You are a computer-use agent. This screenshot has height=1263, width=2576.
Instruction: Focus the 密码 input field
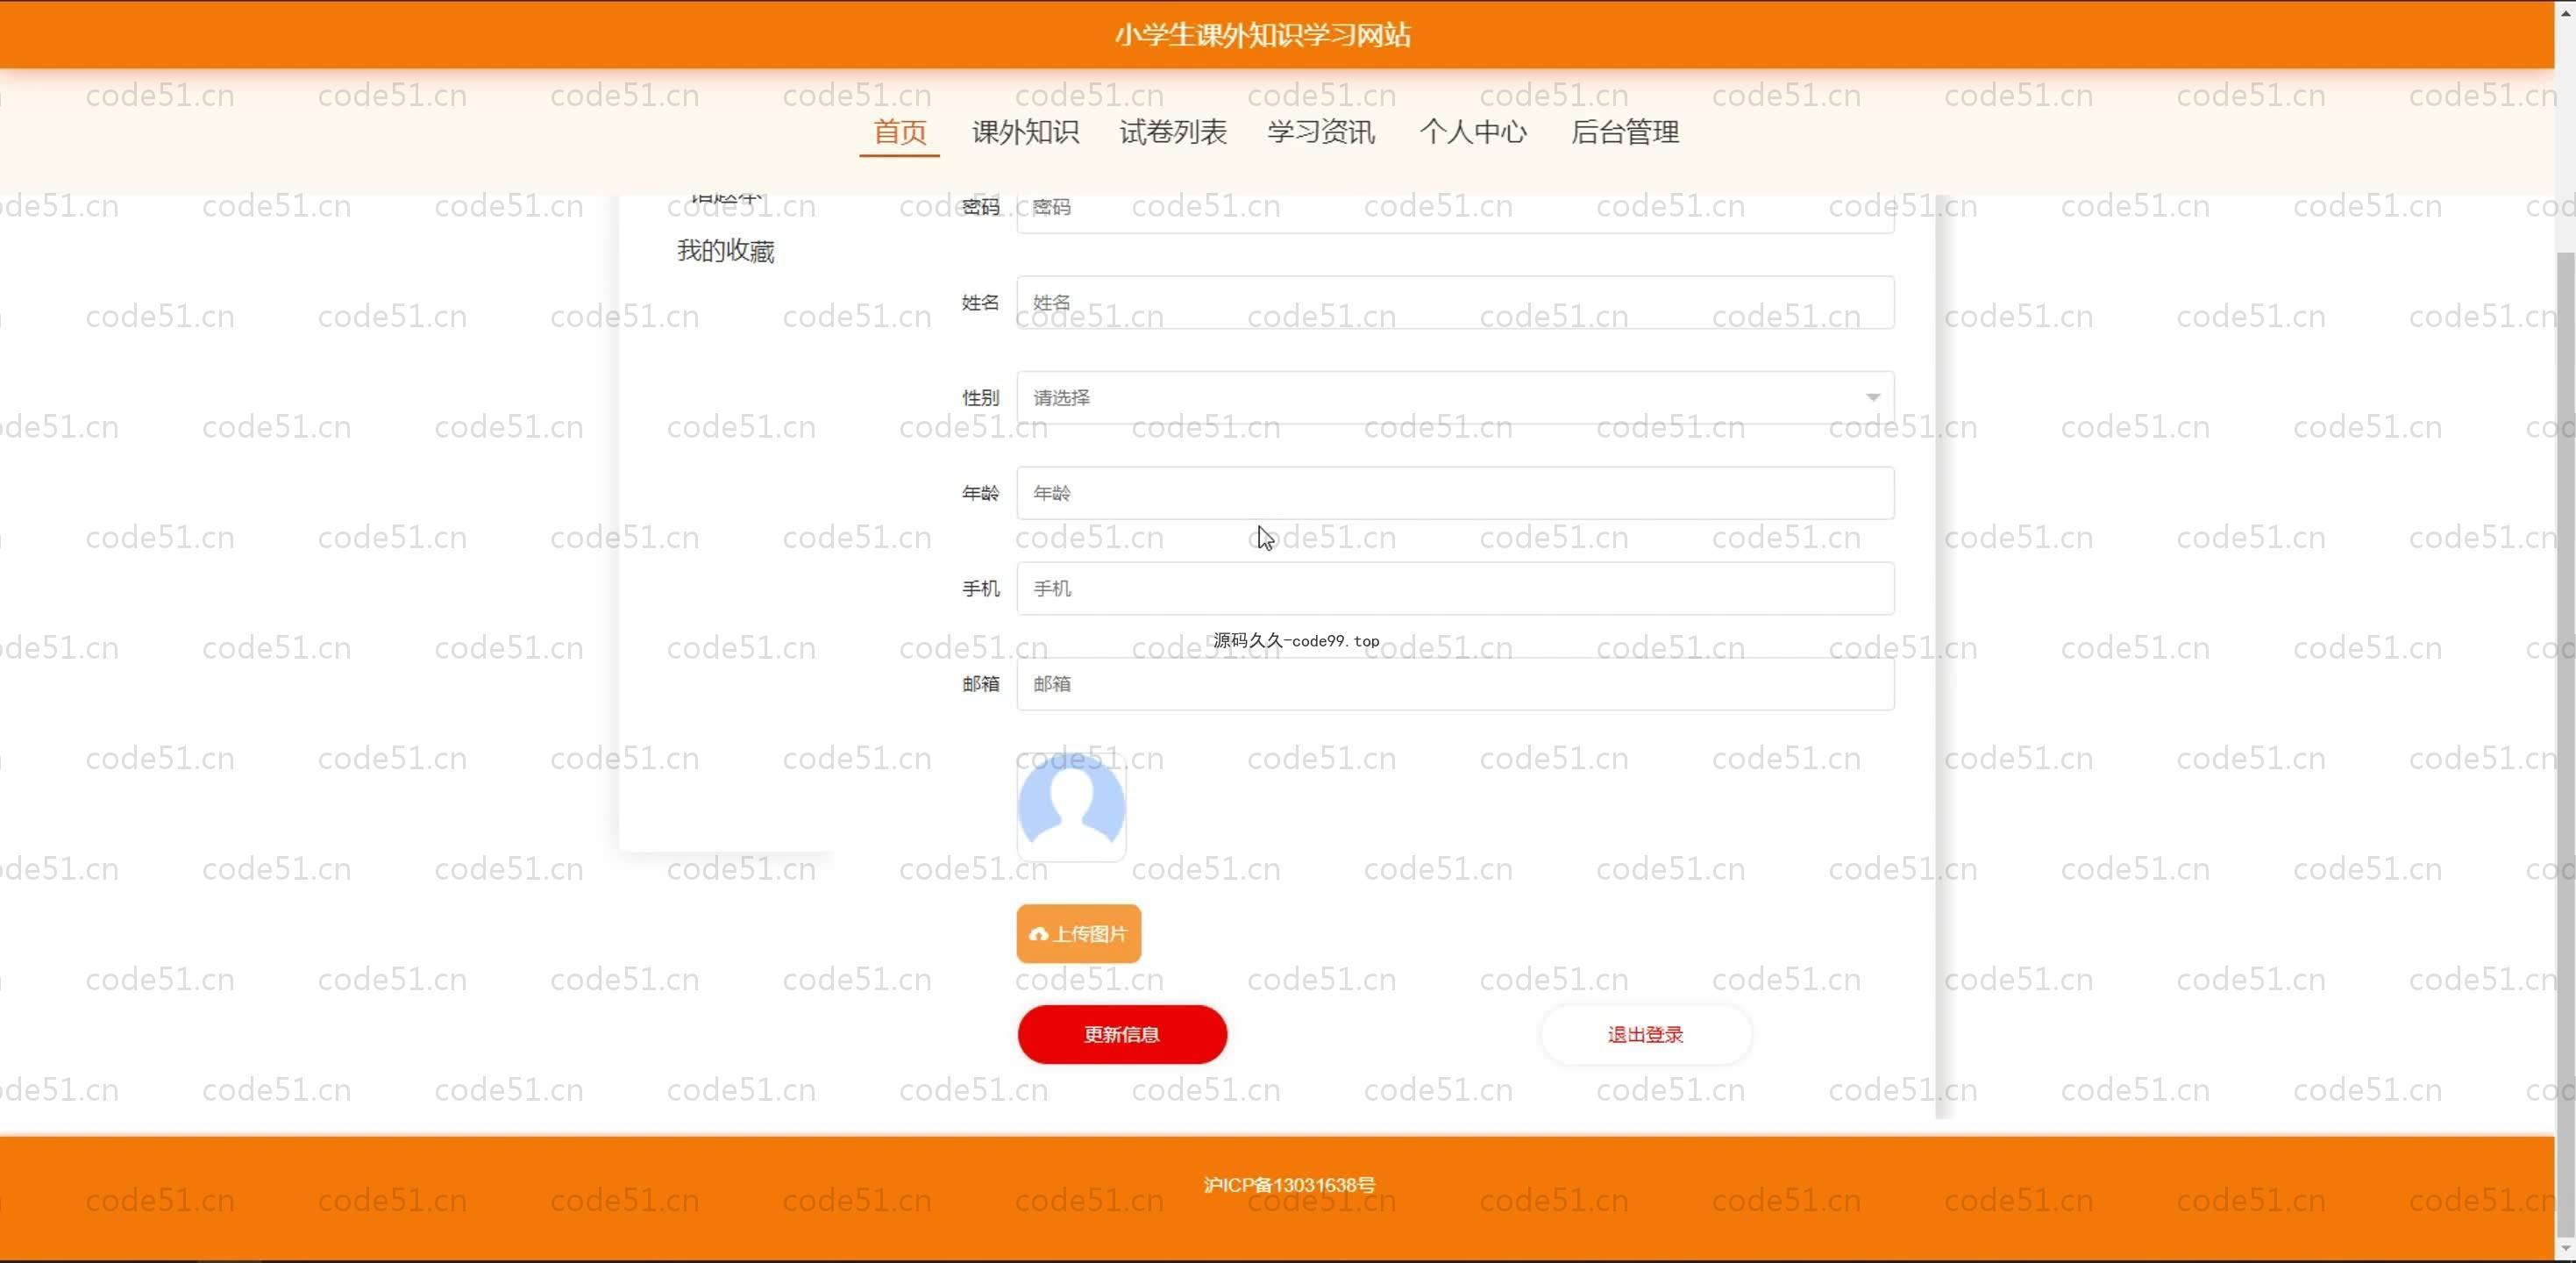coord(1455,213)
